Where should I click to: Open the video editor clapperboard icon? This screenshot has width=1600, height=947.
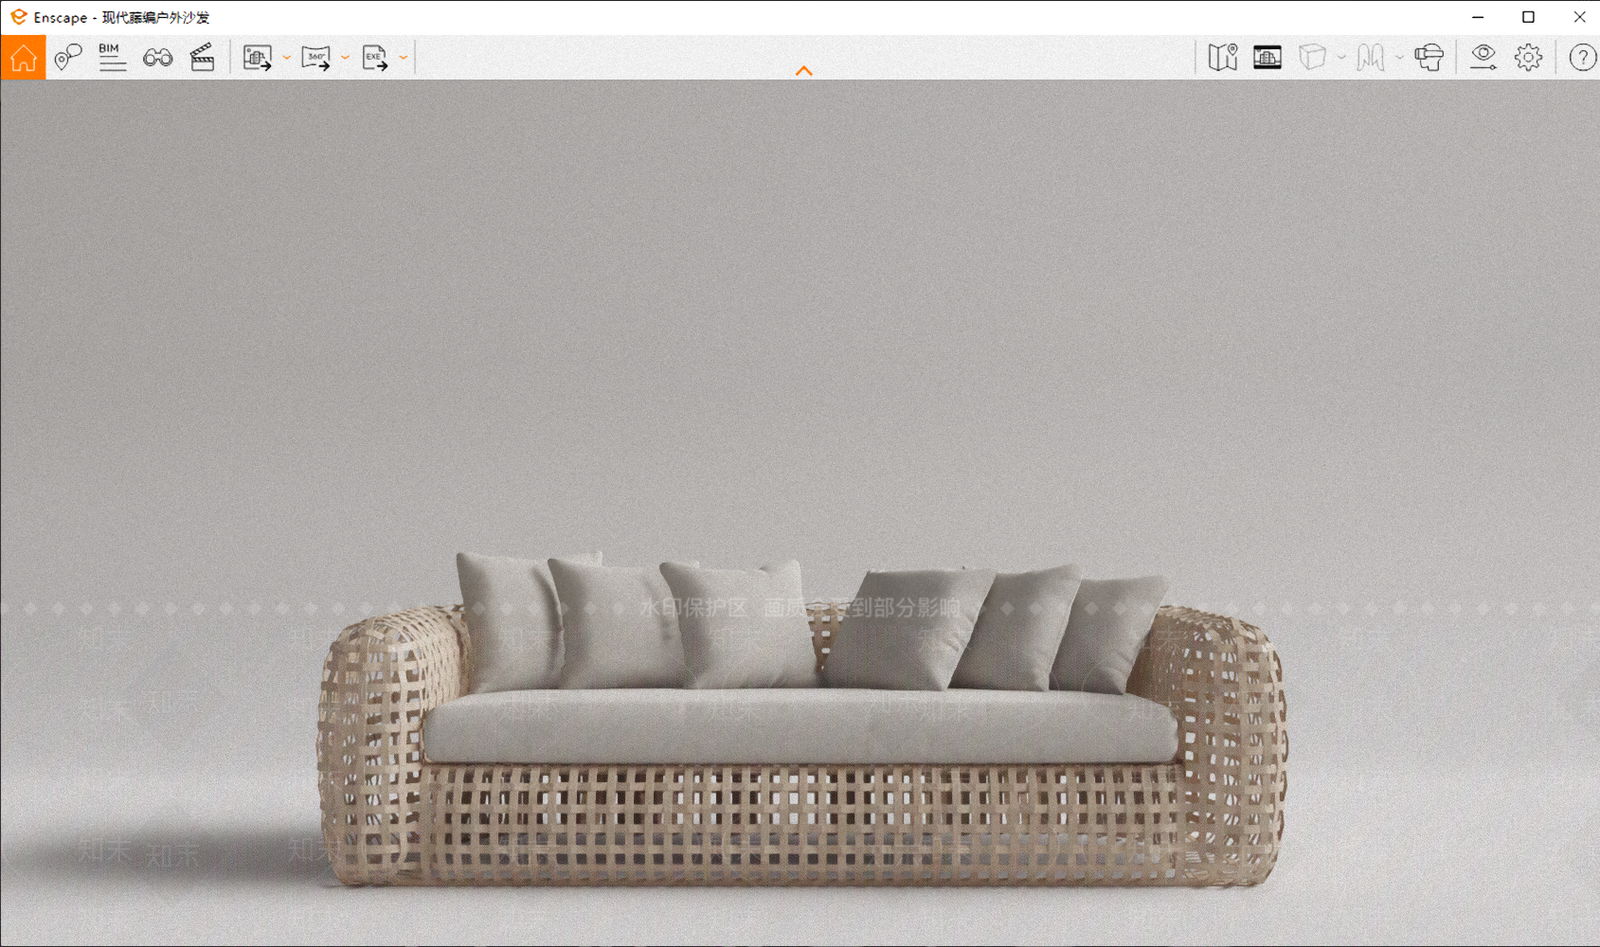coord(202,57)
